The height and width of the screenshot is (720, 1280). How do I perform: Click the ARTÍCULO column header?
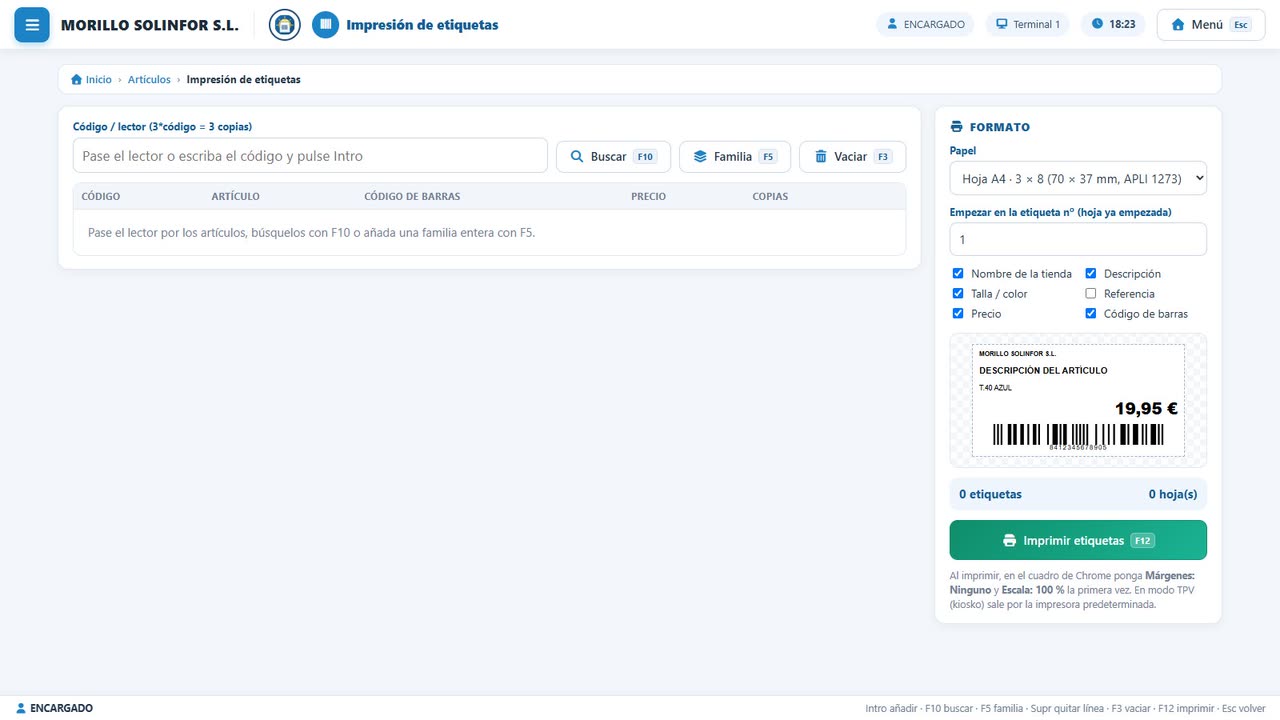[236, 196]
